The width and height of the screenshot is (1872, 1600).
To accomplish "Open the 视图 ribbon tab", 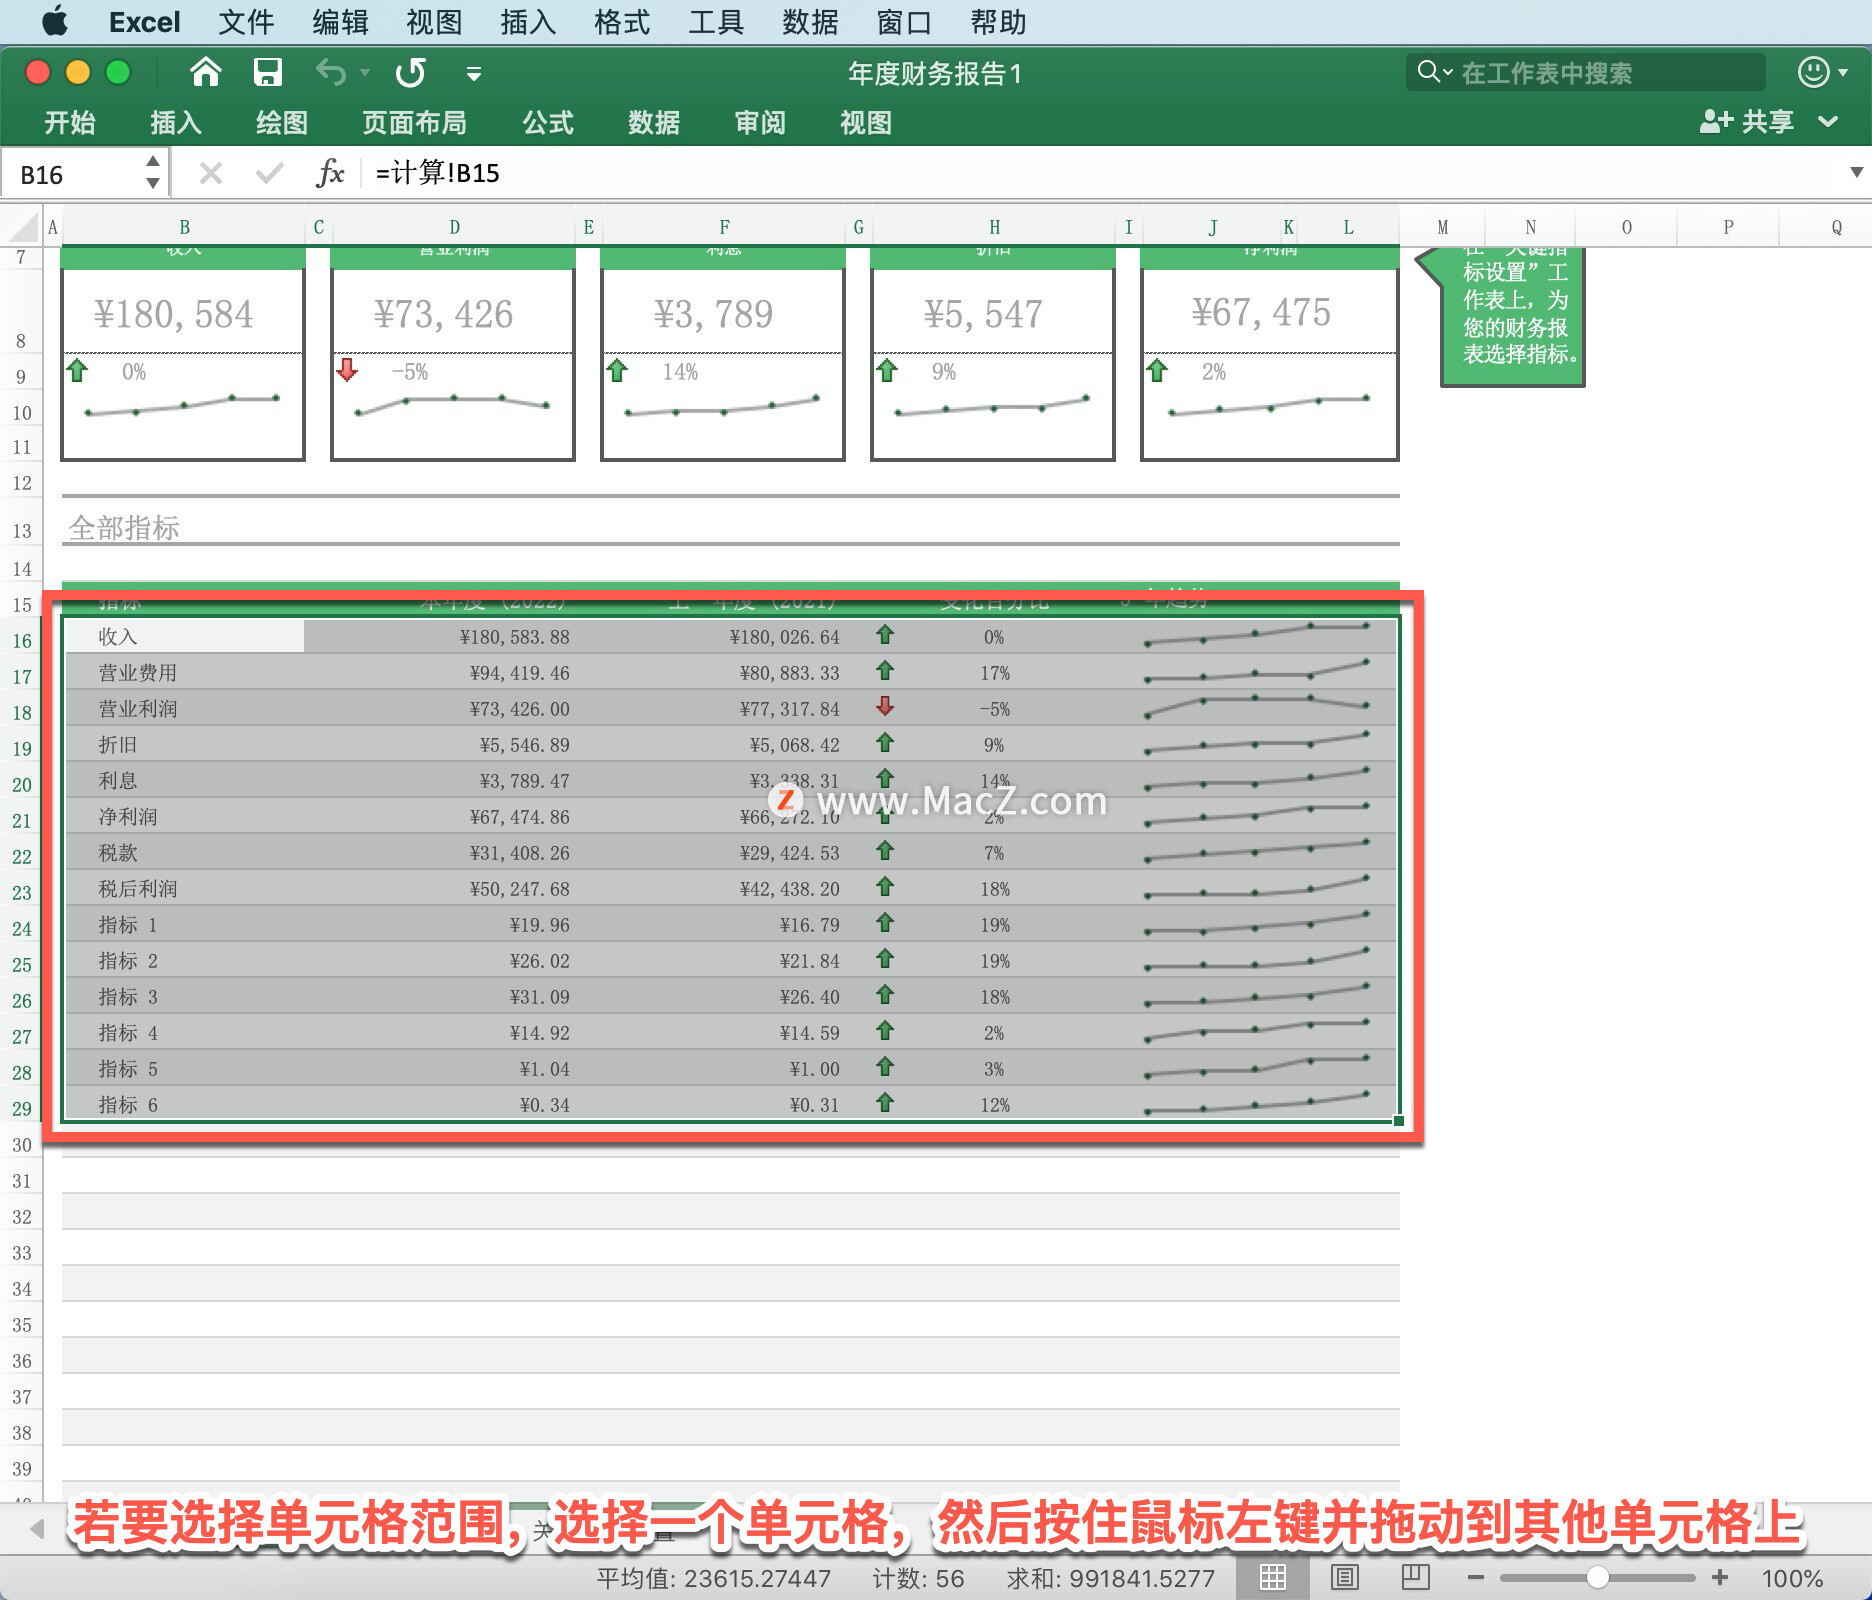I will [x=866, y=122].
